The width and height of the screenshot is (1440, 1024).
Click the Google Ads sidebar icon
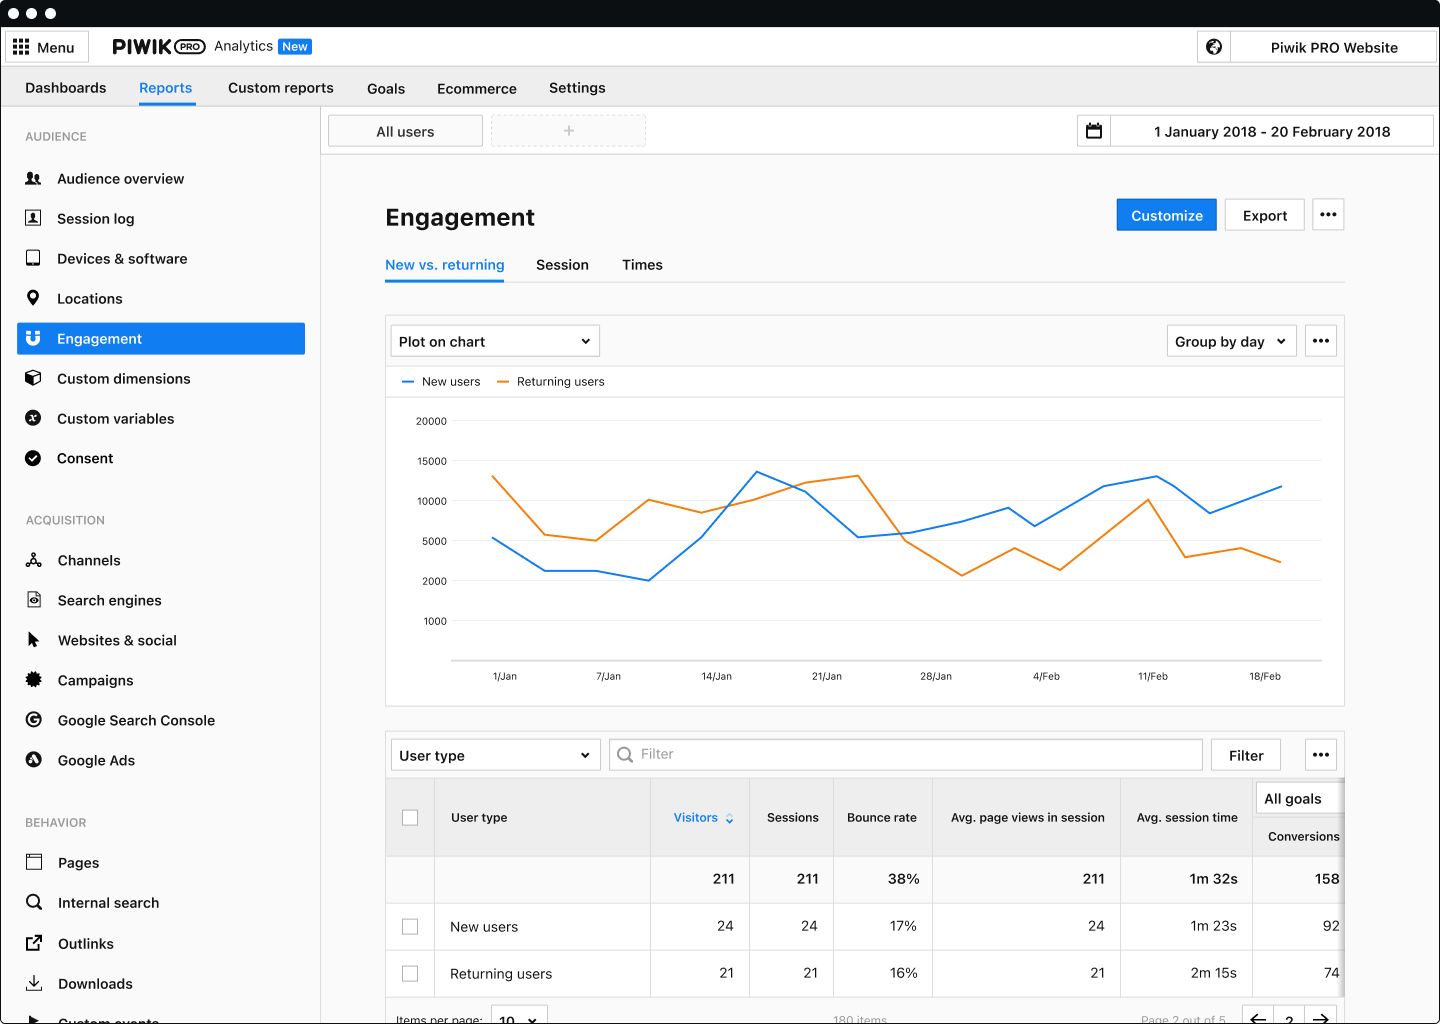34,760
